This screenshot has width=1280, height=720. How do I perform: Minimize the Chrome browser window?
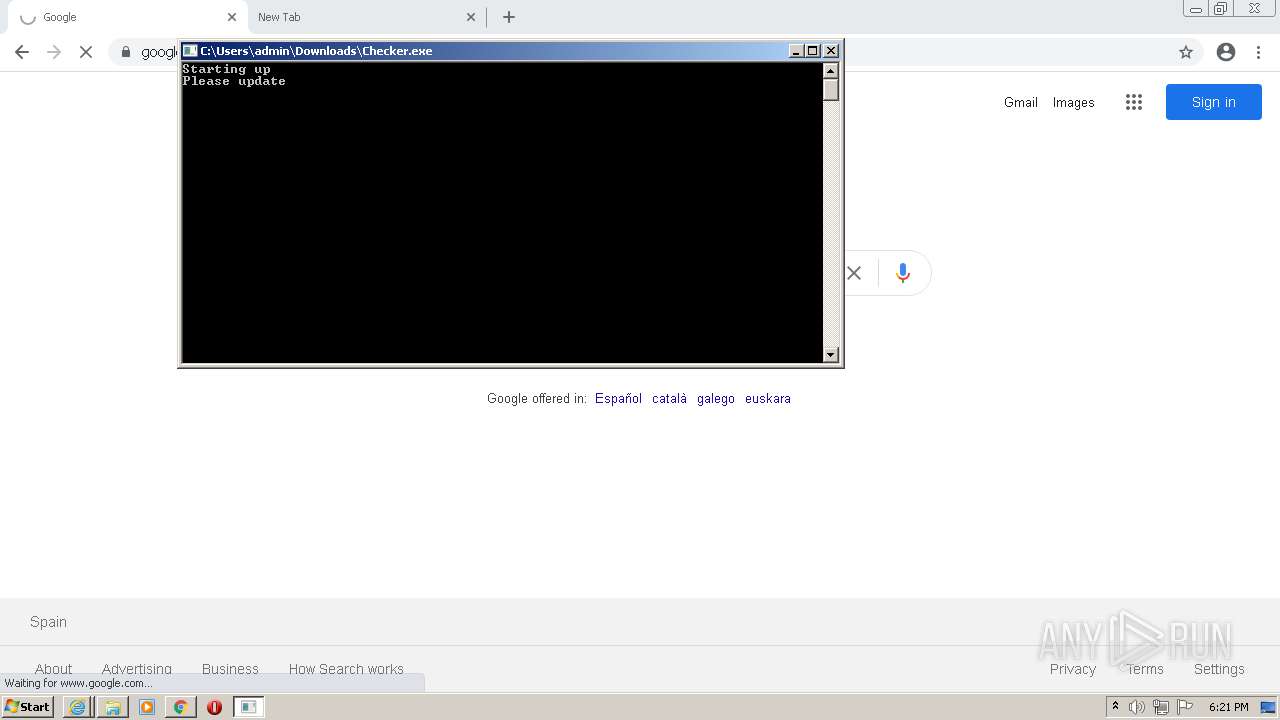click(1196, 9)
